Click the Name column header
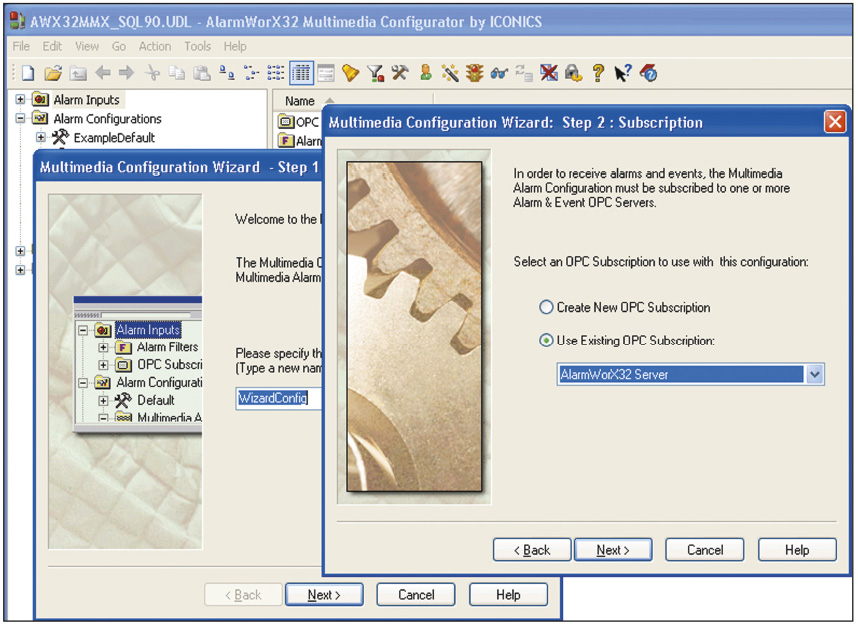Screen dimensions: 858x626 click(x=299, y=101)
